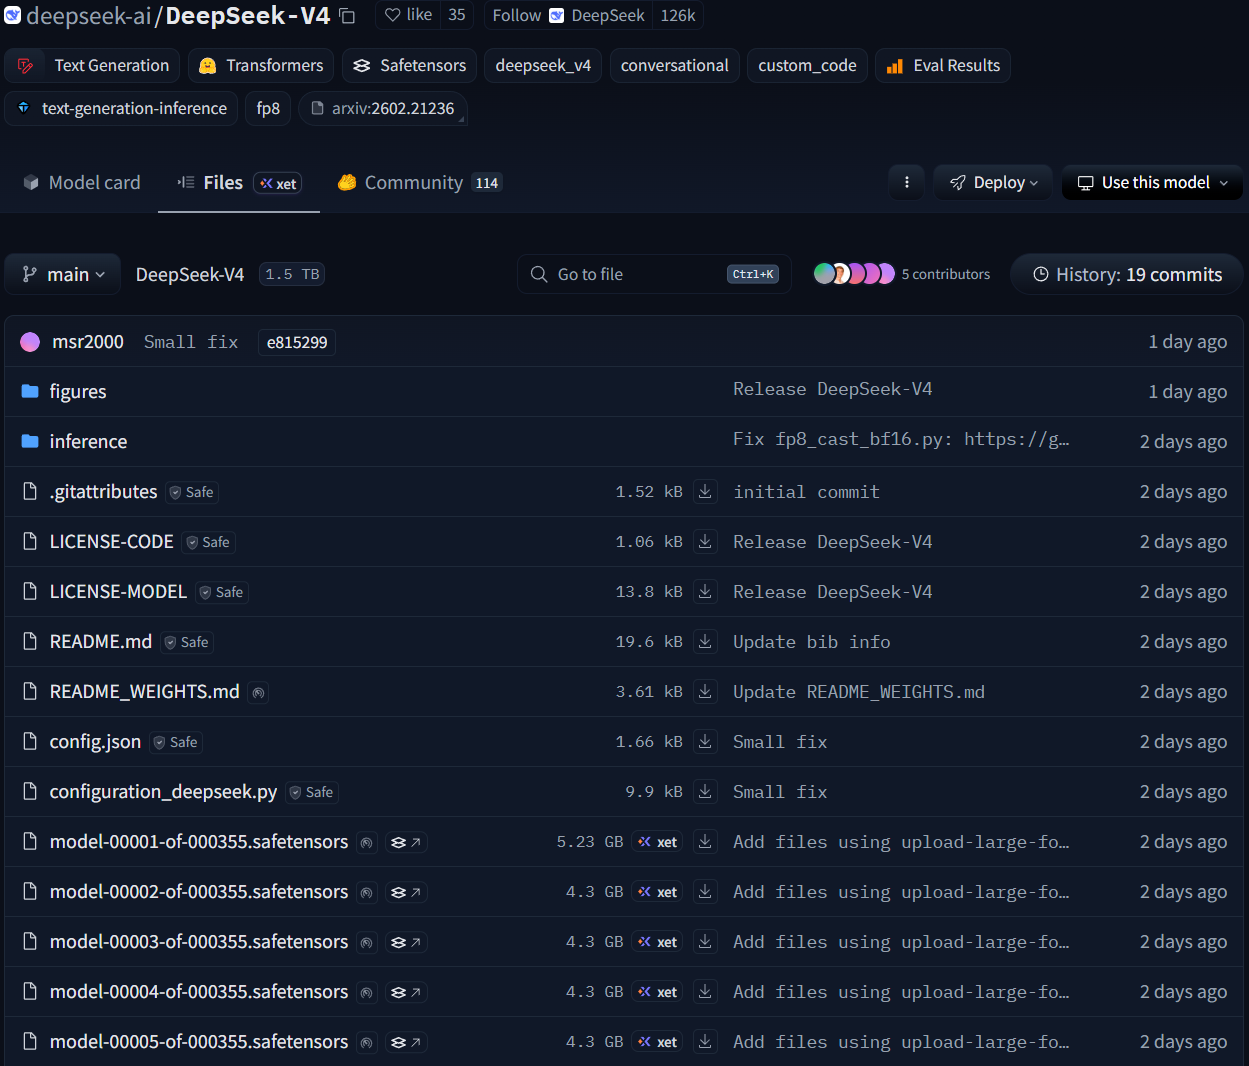The height and width of the screenshot is (1066, 1249).
Task: Open 'Update README_WEIGHTS.md' commit message
Action: click(x=859, y=691)
